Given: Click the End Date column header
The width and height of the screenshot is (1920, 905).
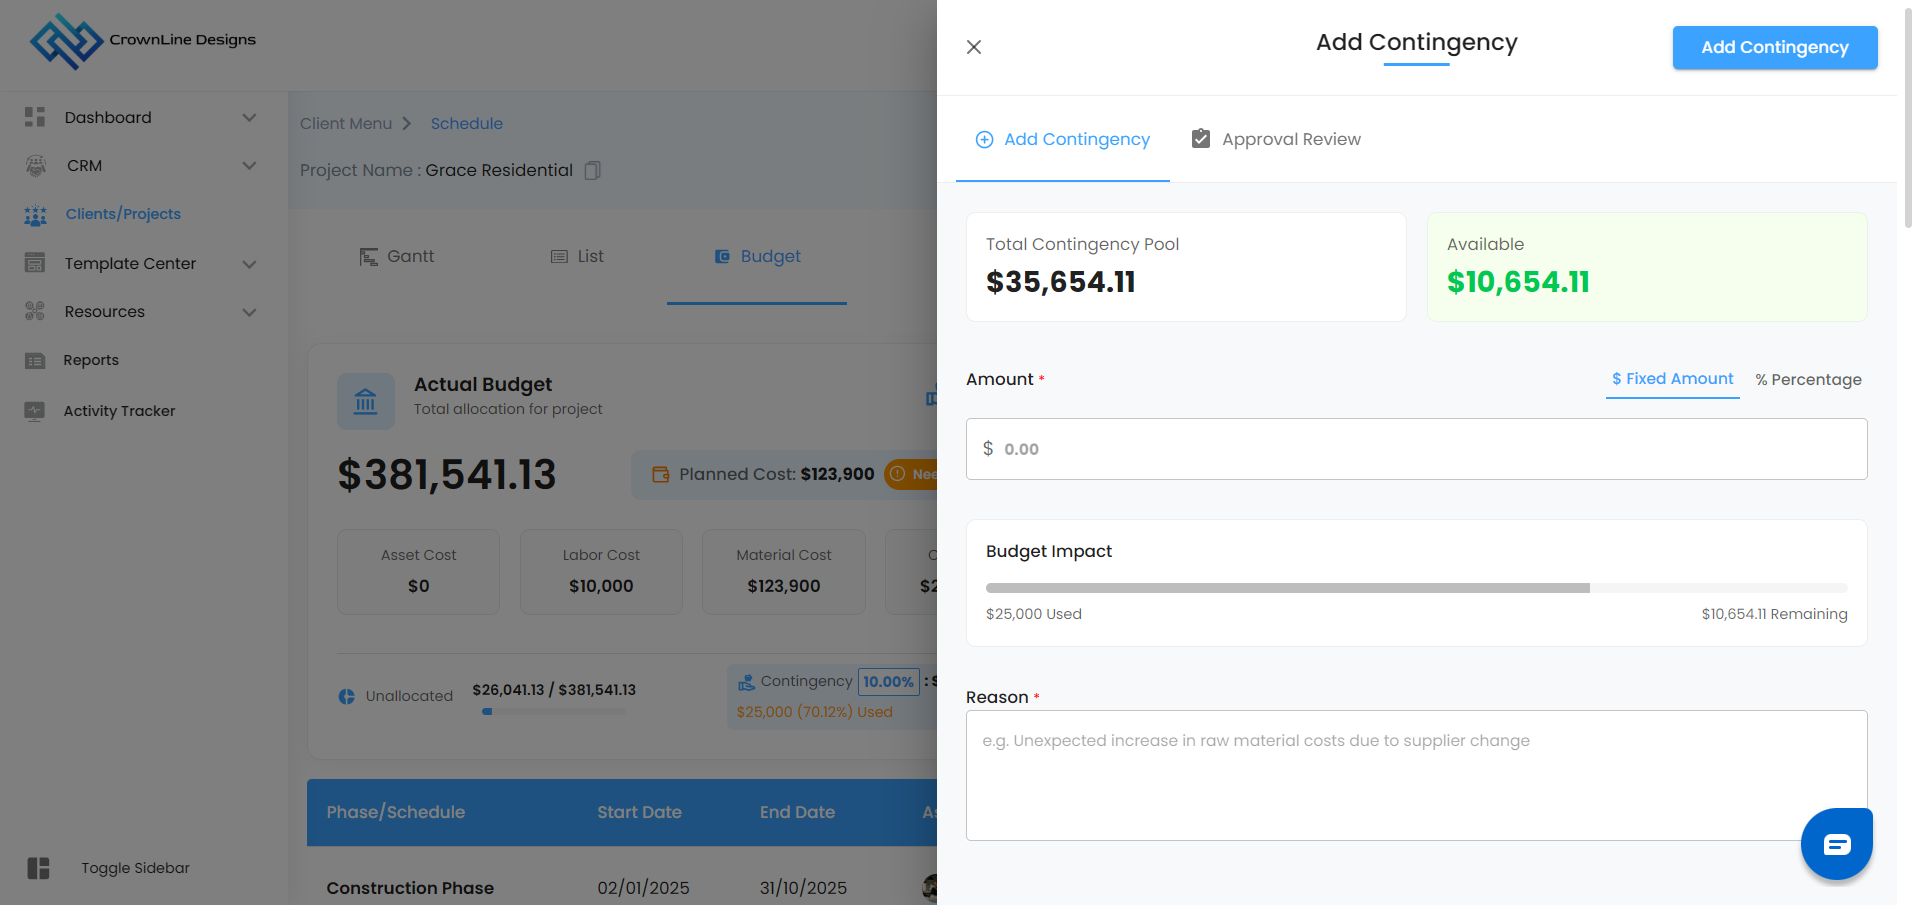Looking at the screenshot, I should 797,812.
